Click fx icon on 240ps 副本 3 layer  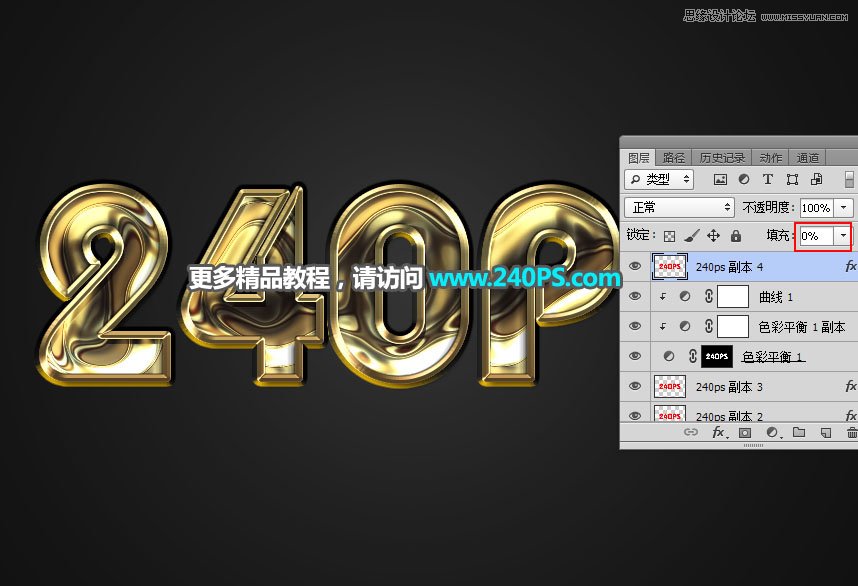tap(850, 386)
